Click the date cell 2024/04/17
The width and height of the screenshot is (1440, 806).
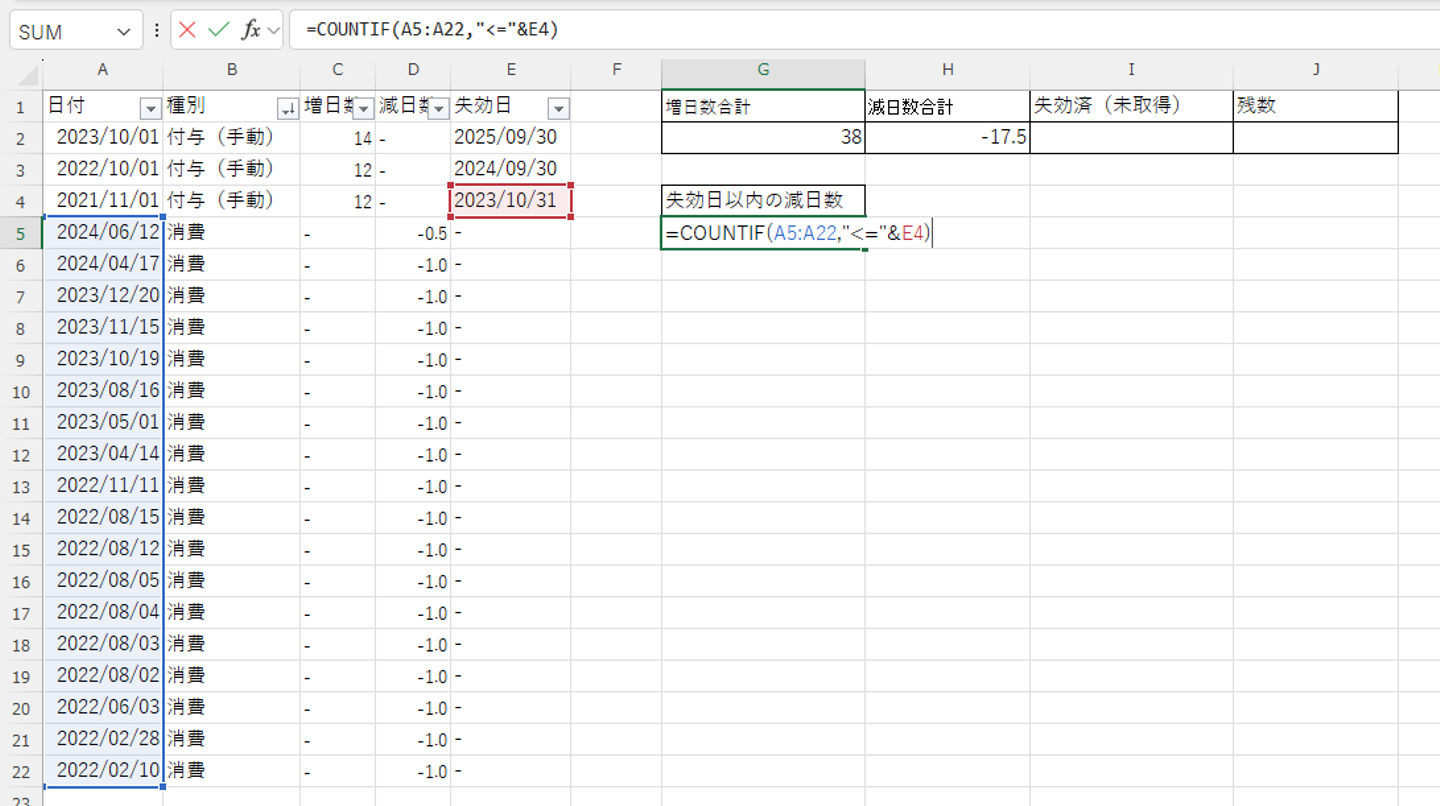click(x=103, y=265)
